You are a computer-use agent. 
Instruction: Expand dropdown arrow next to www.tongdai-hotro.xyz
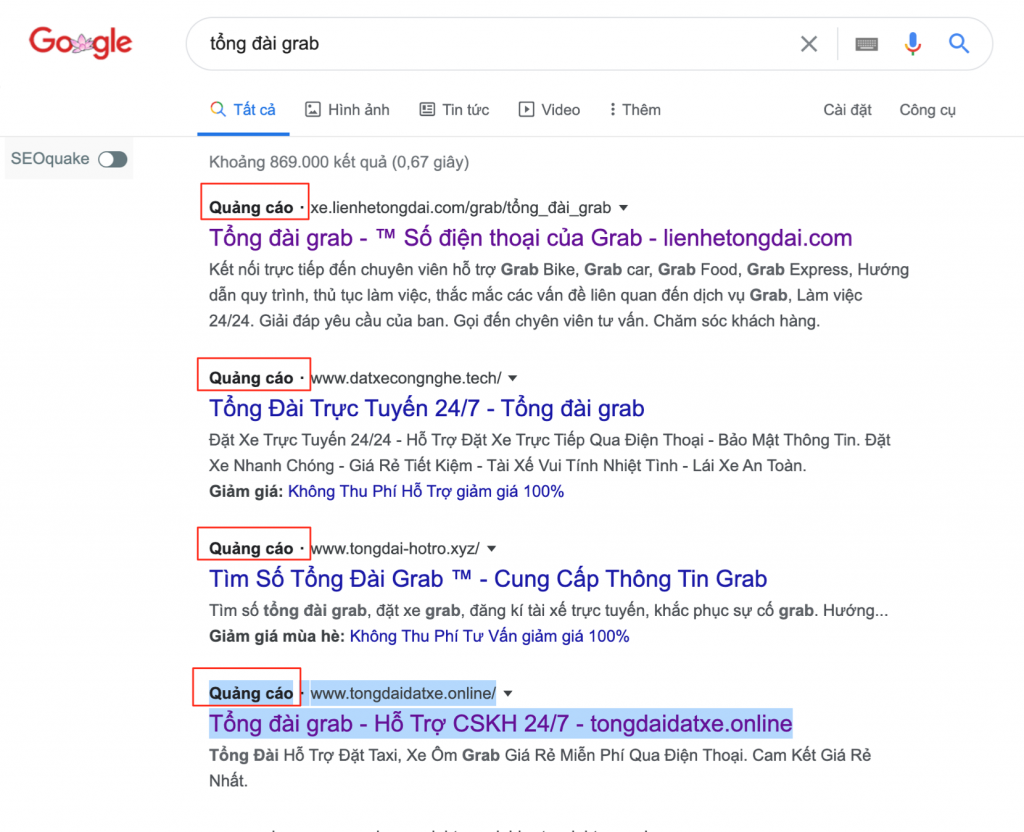coord(492,549)
